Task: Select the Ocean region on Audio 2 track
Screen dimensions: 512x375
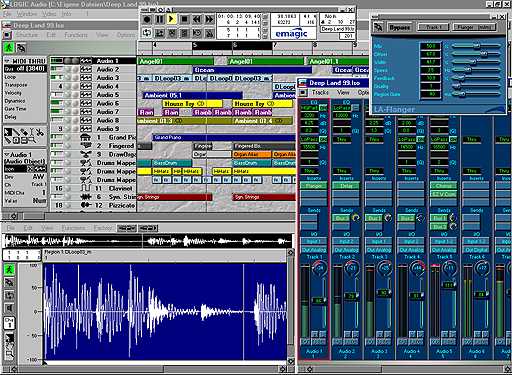Action: [252, 70]
